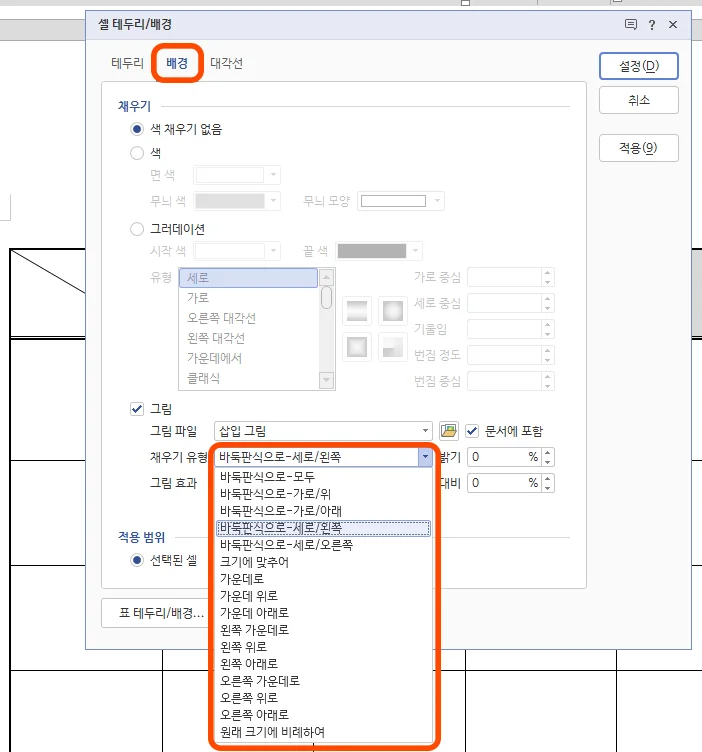
Task: Click gradient type list scroll up arrow
Action: coord(327,277)
